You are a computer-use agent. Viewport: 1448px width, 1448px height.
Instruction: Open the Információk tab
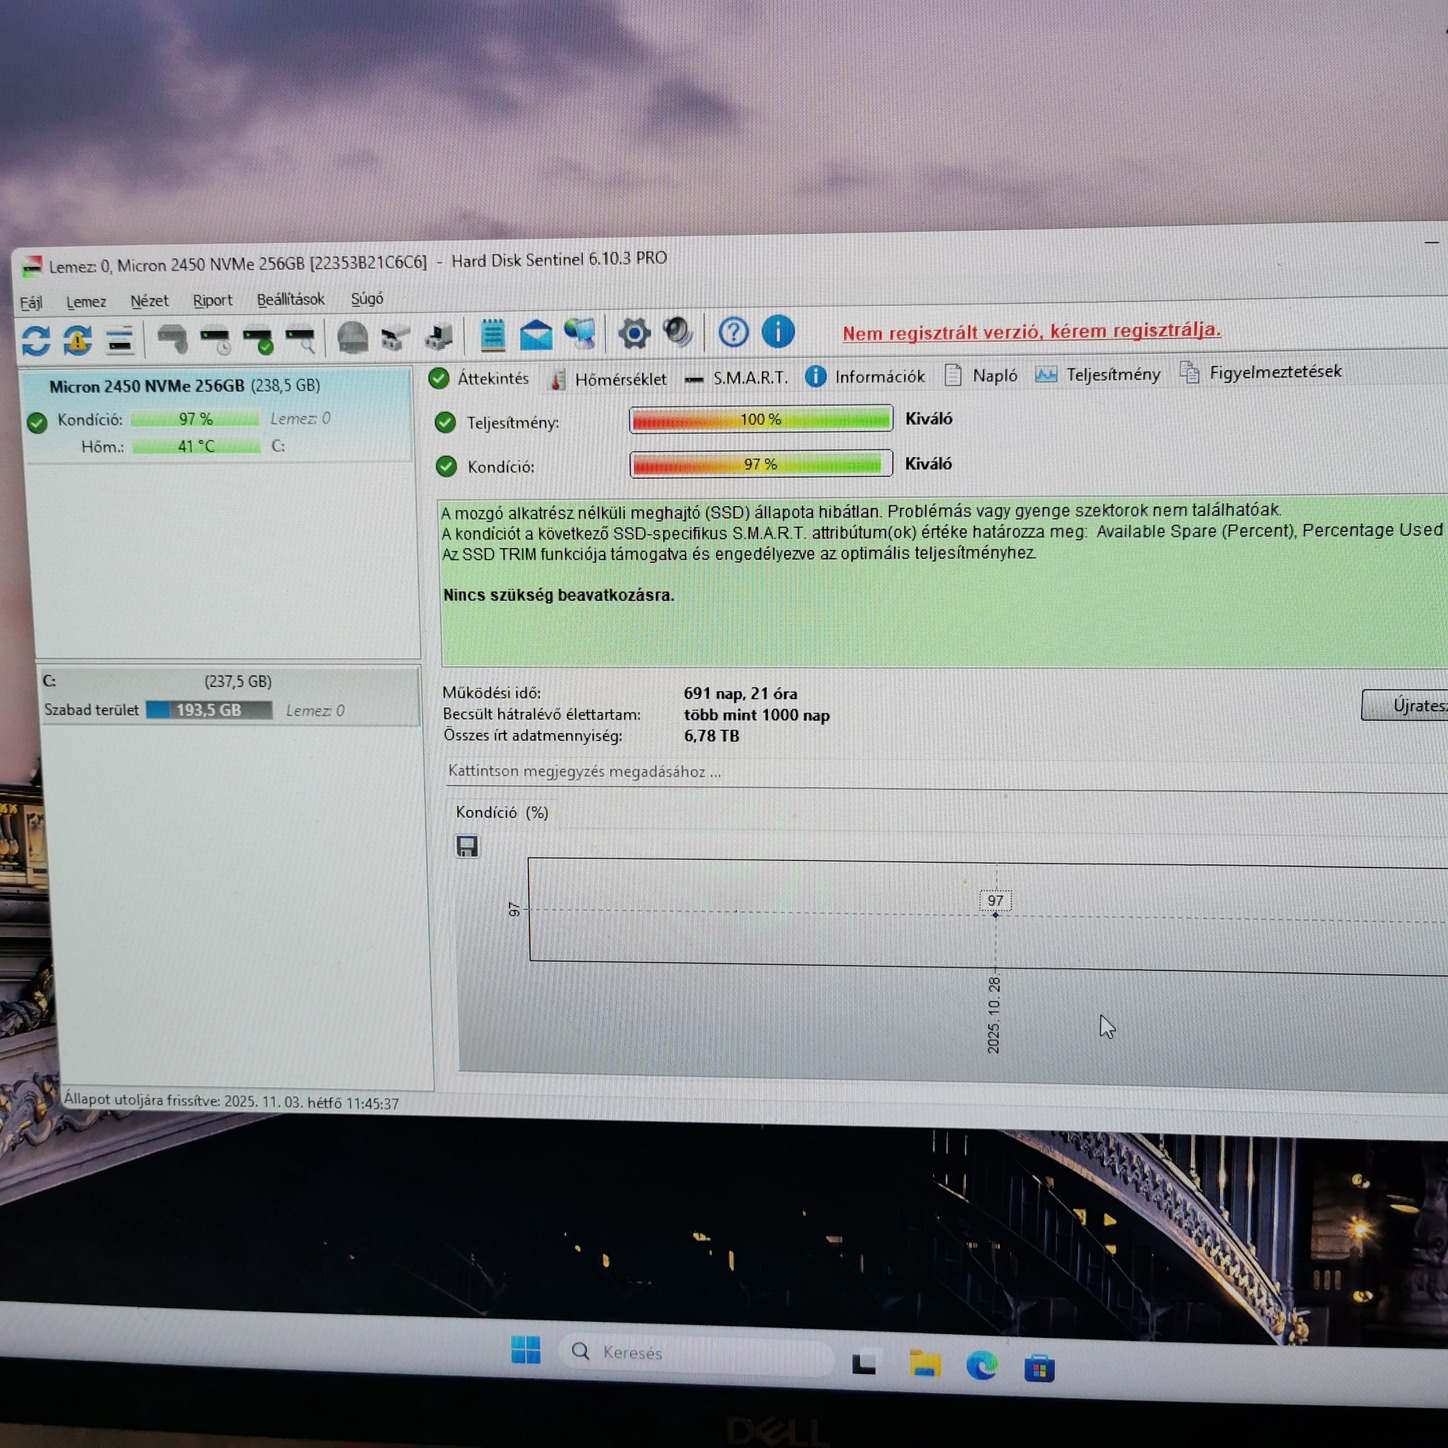(x=865, y=376)
